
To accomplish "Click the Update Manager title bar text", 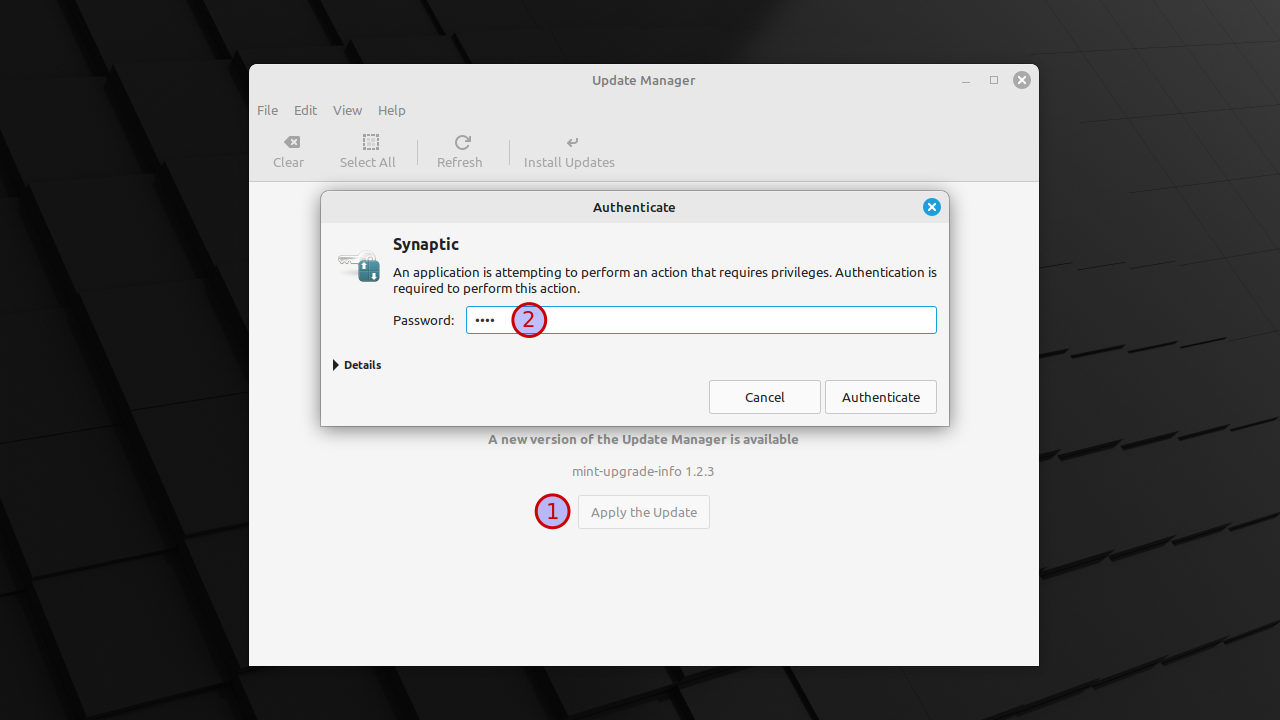I will [x=644, y=80].
